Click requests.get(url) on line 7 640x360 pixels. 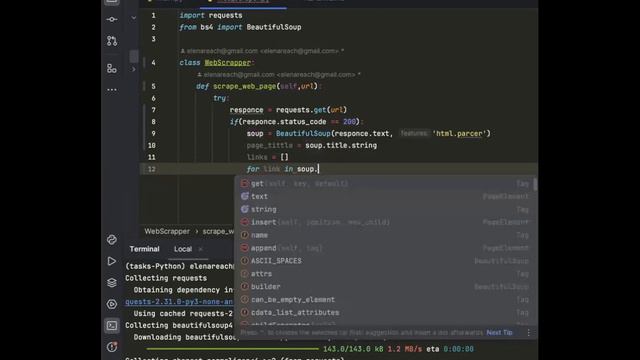[x=311, y=110]
